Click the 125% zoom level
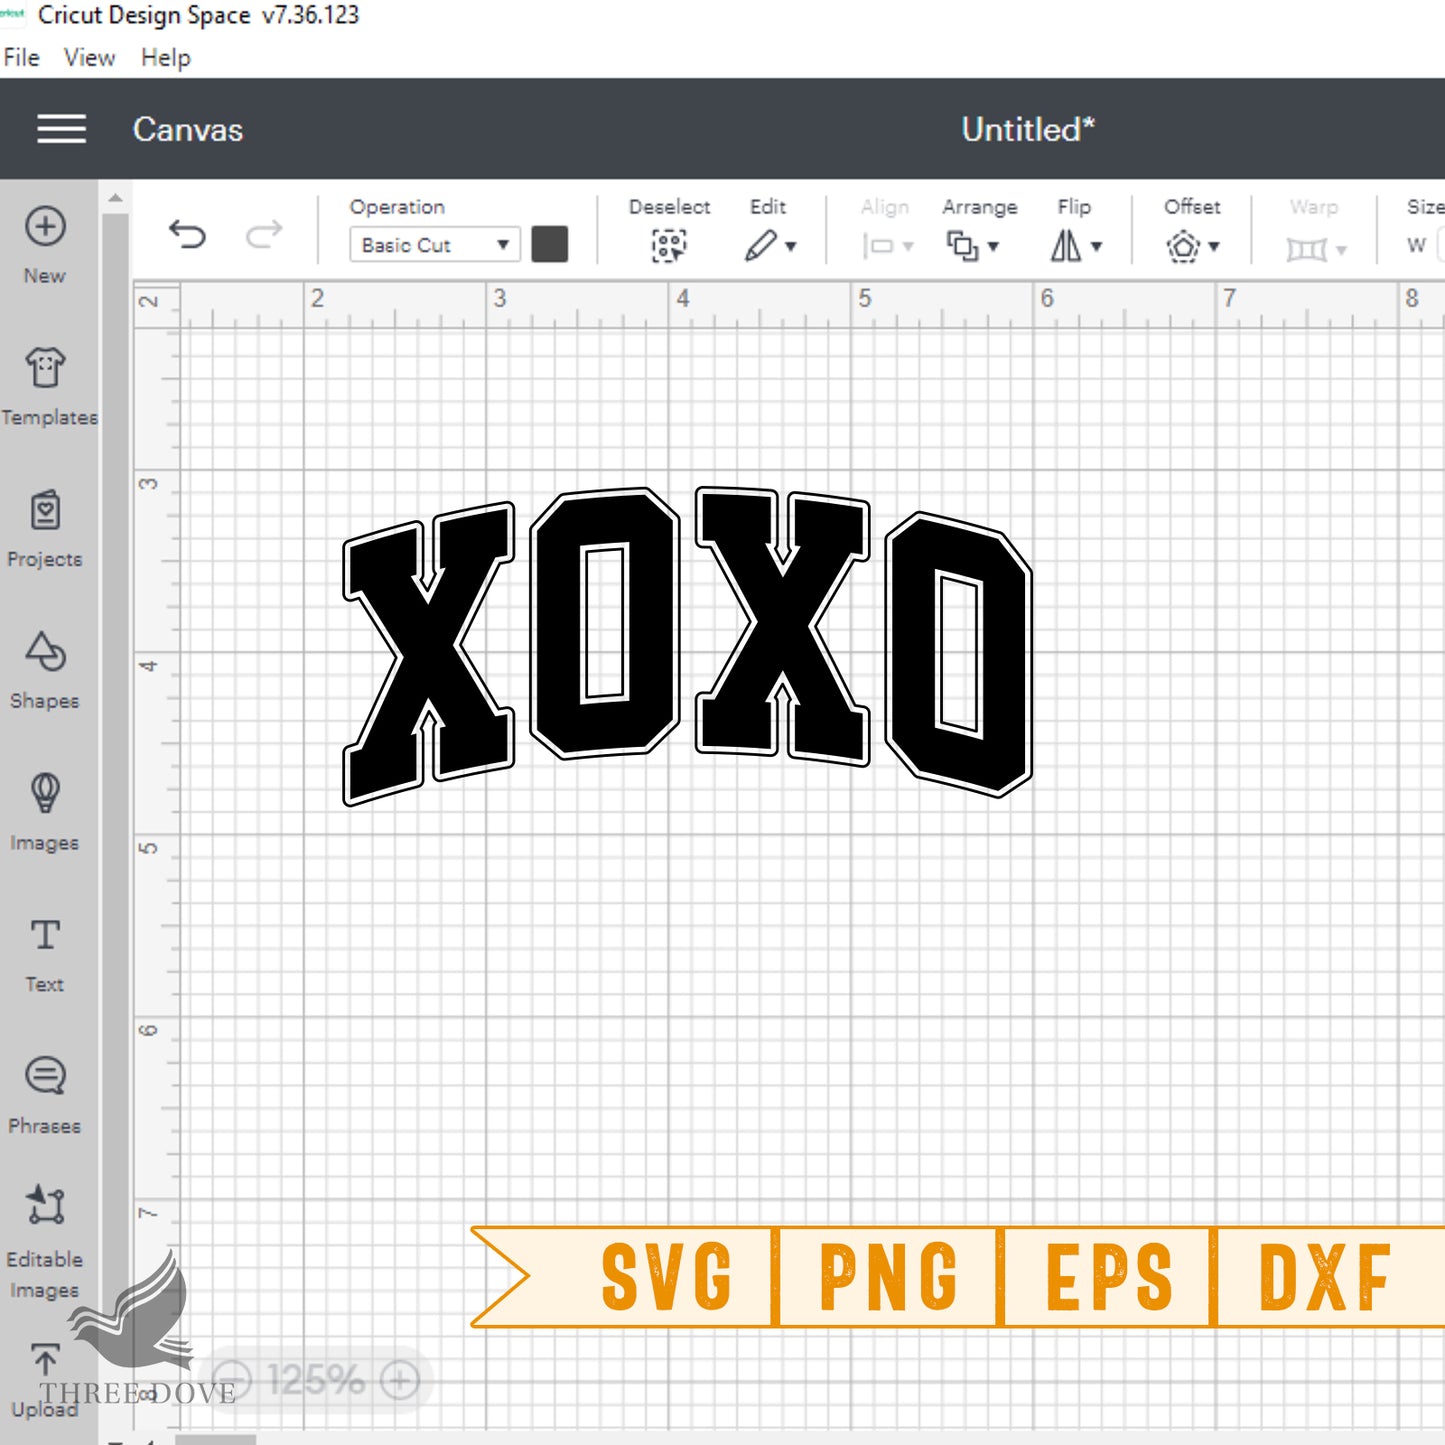Viewport: 1445px width, 1445px height. [x=316, y=1381]
